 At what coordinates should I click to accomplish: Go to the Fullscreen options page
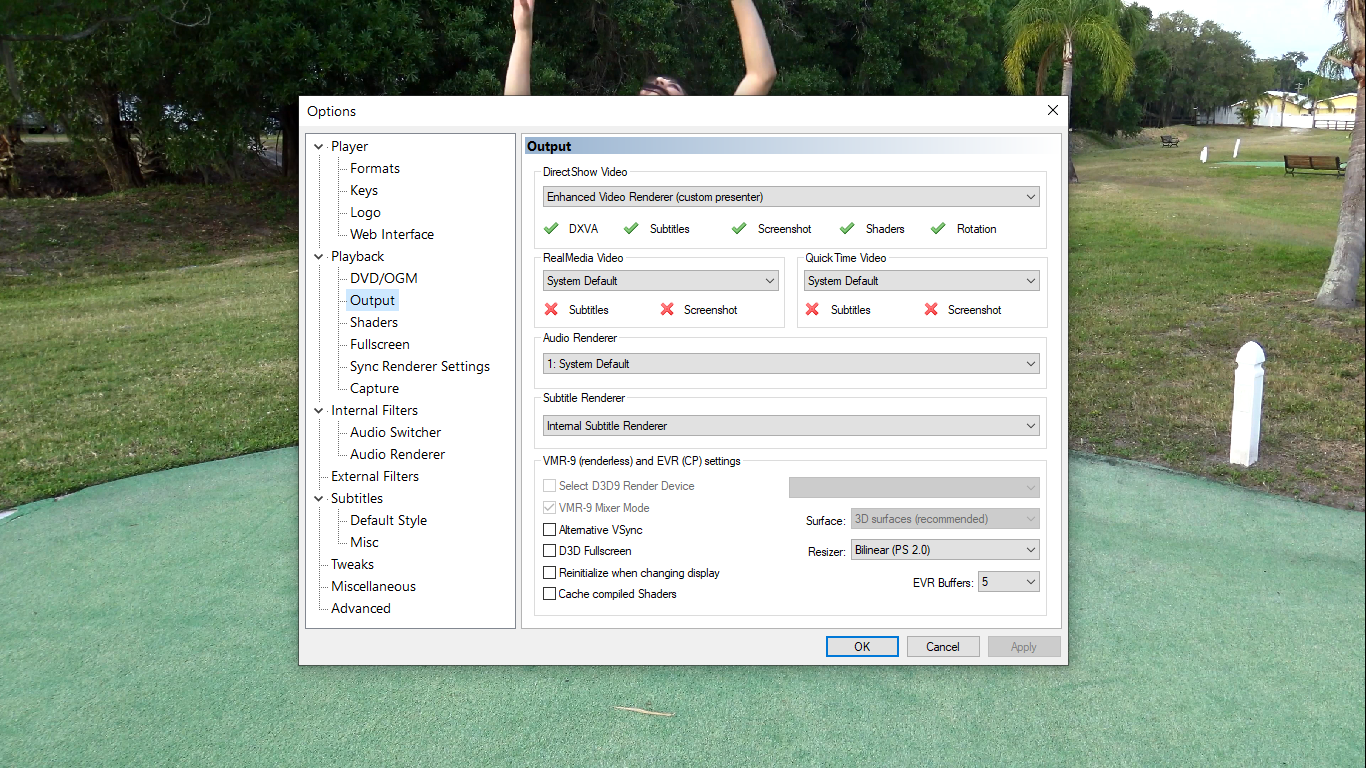tap(380, 344)
